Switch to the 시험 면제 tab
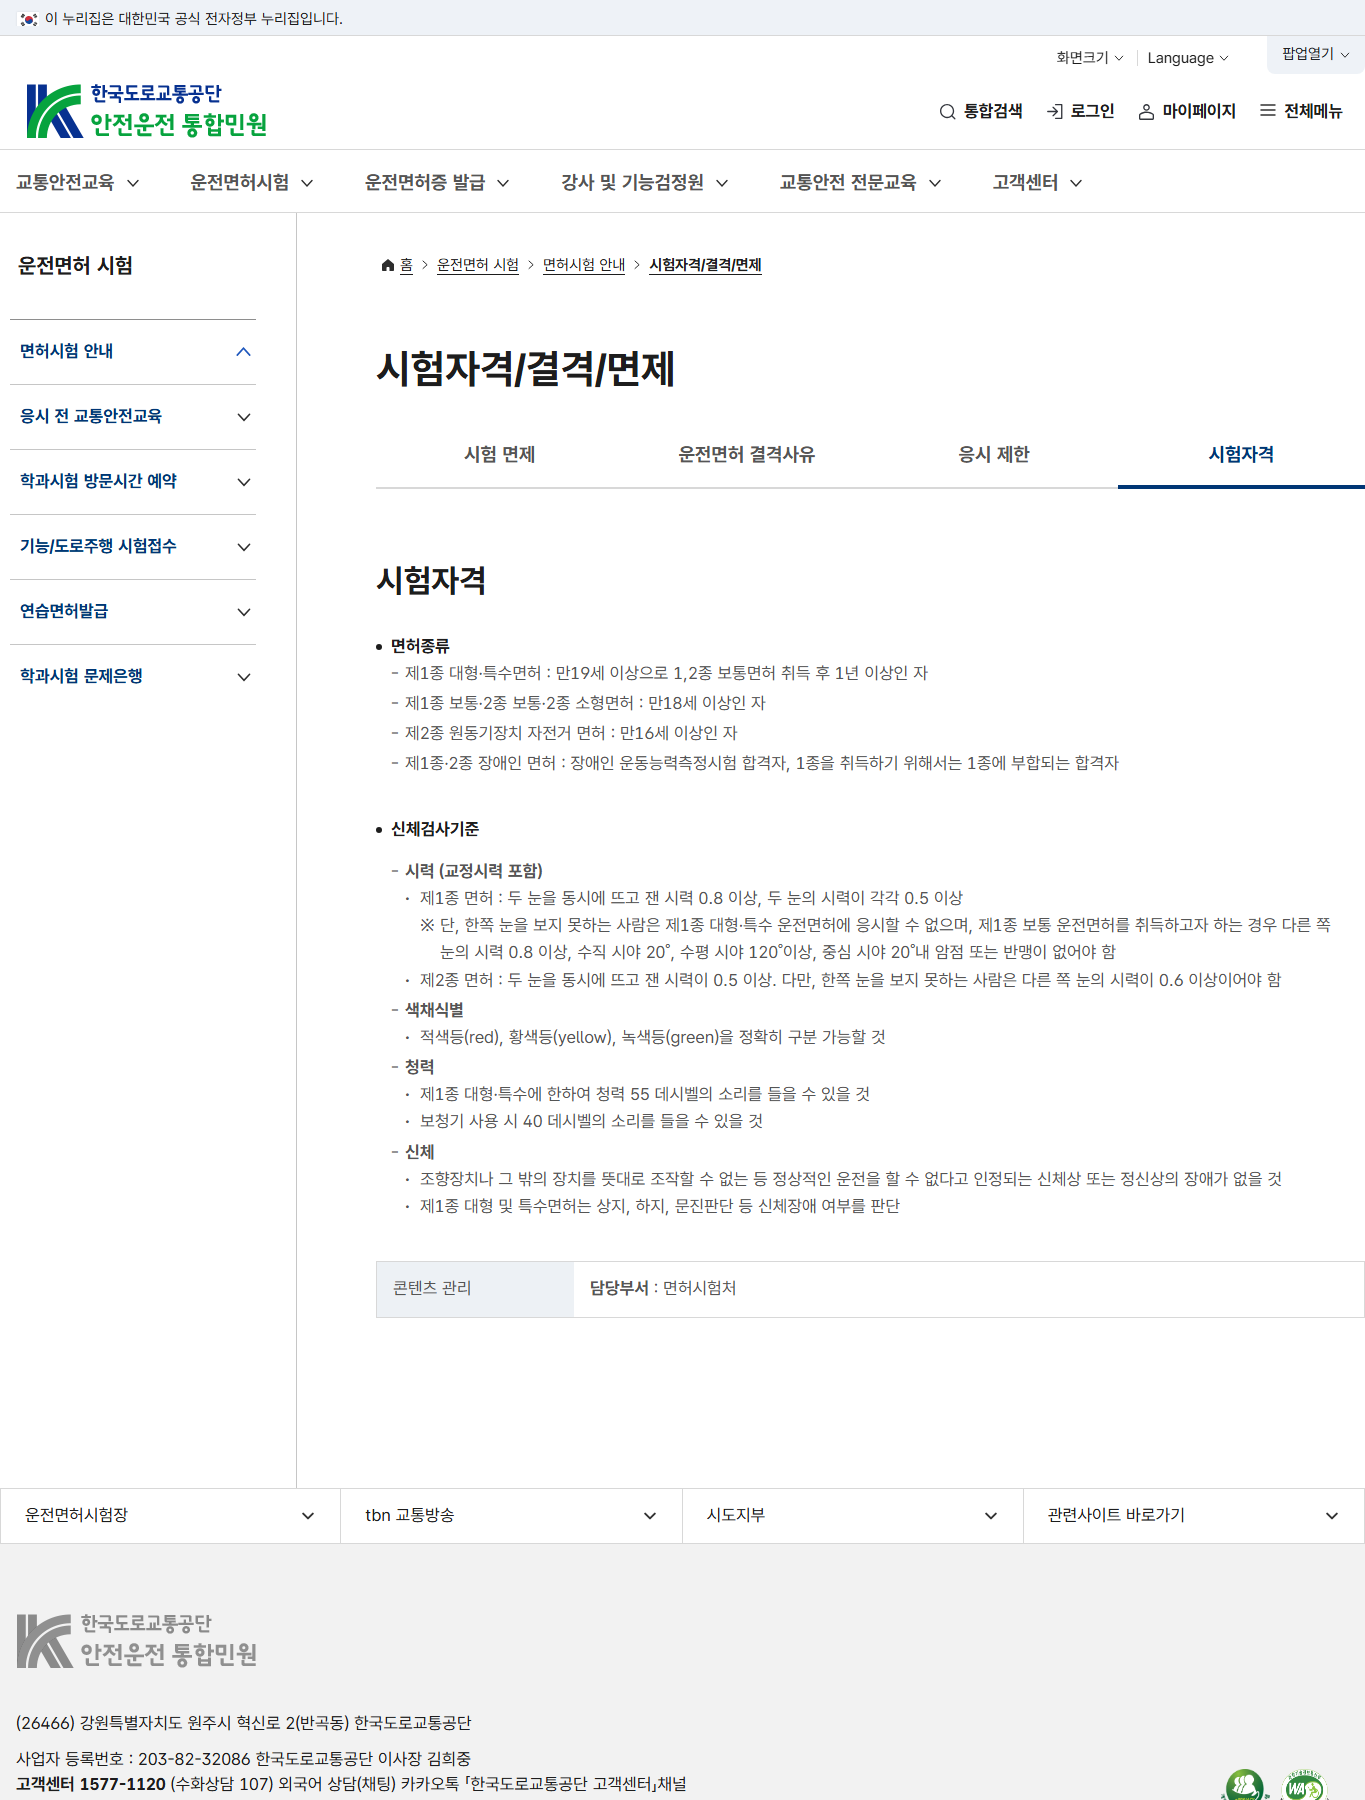This screenshot has height=1800, width=1365. [500, 455]
